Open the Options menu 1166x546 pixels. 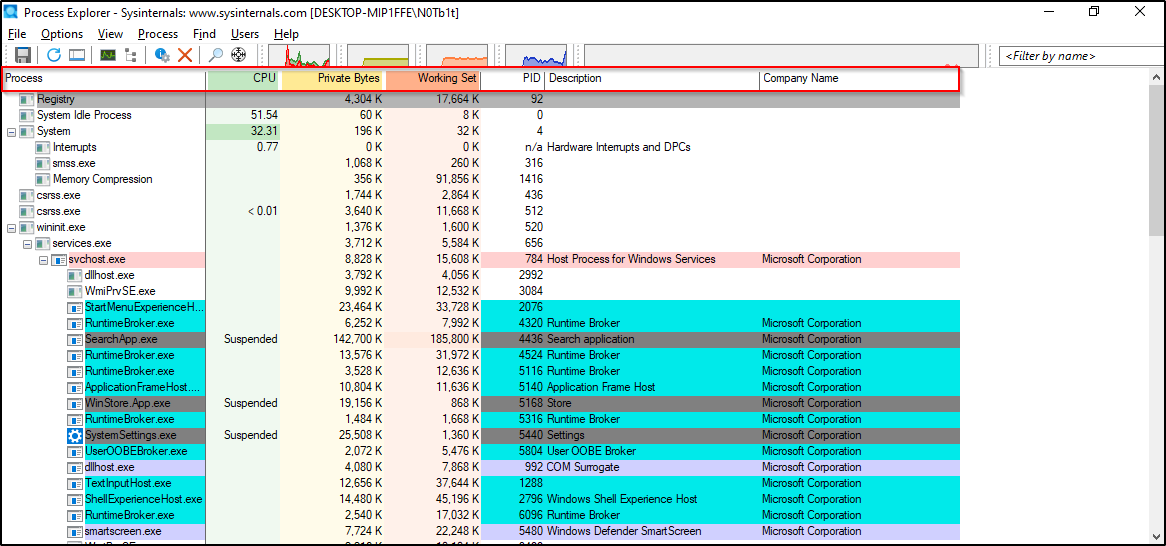tap(62, 34)
